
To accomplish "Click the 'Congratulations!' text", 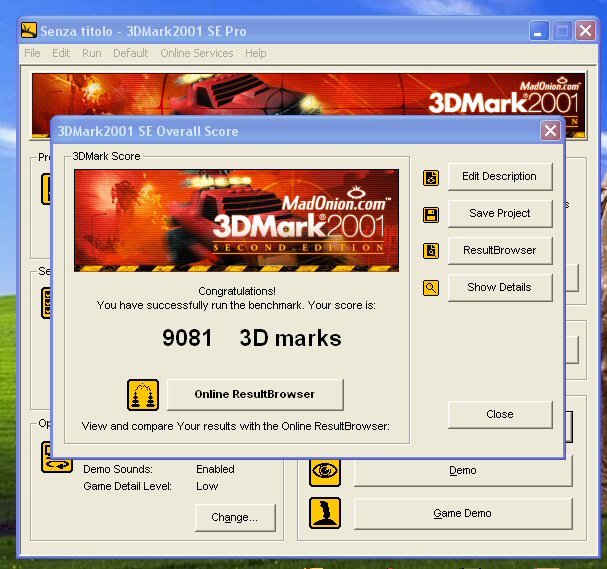I will click(237, 291).
